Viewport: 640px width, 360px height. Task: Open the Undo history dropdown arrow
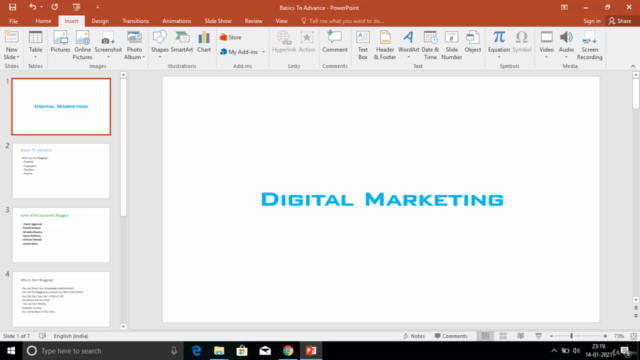[x=41, y=7]
